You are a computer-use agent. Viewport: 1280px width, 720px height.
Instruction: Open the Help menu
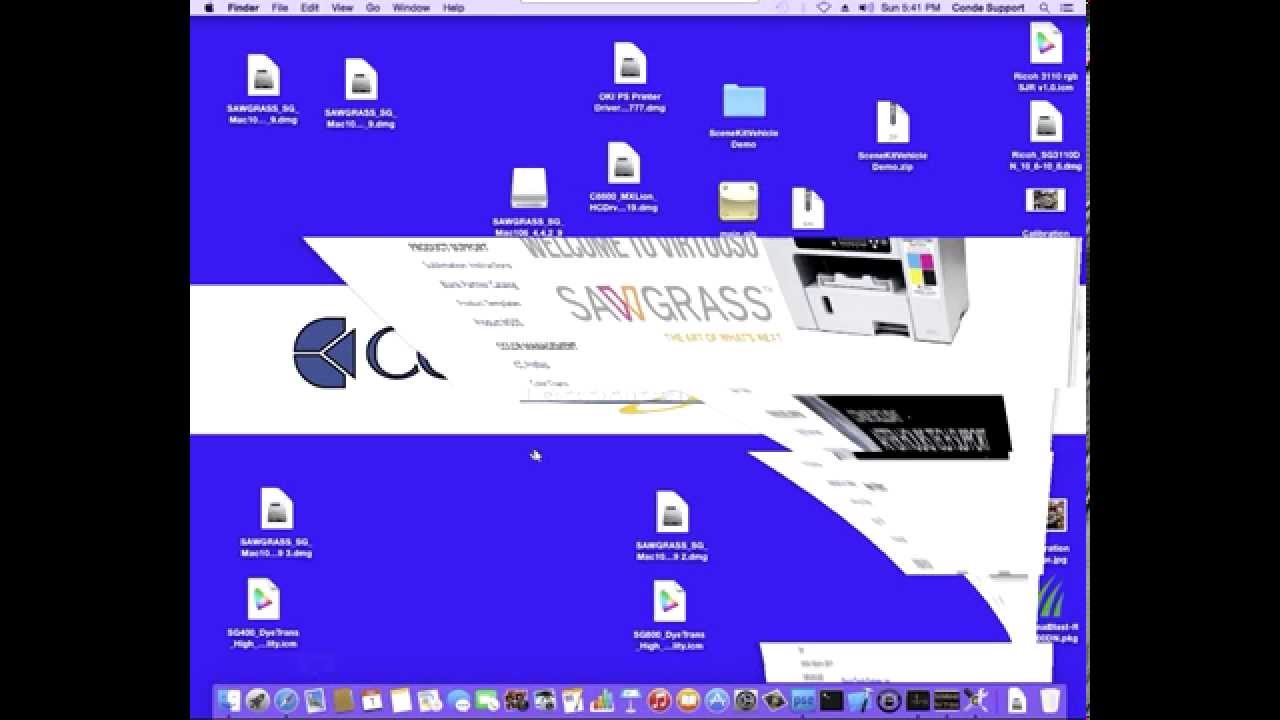click(x=453, y=7)
